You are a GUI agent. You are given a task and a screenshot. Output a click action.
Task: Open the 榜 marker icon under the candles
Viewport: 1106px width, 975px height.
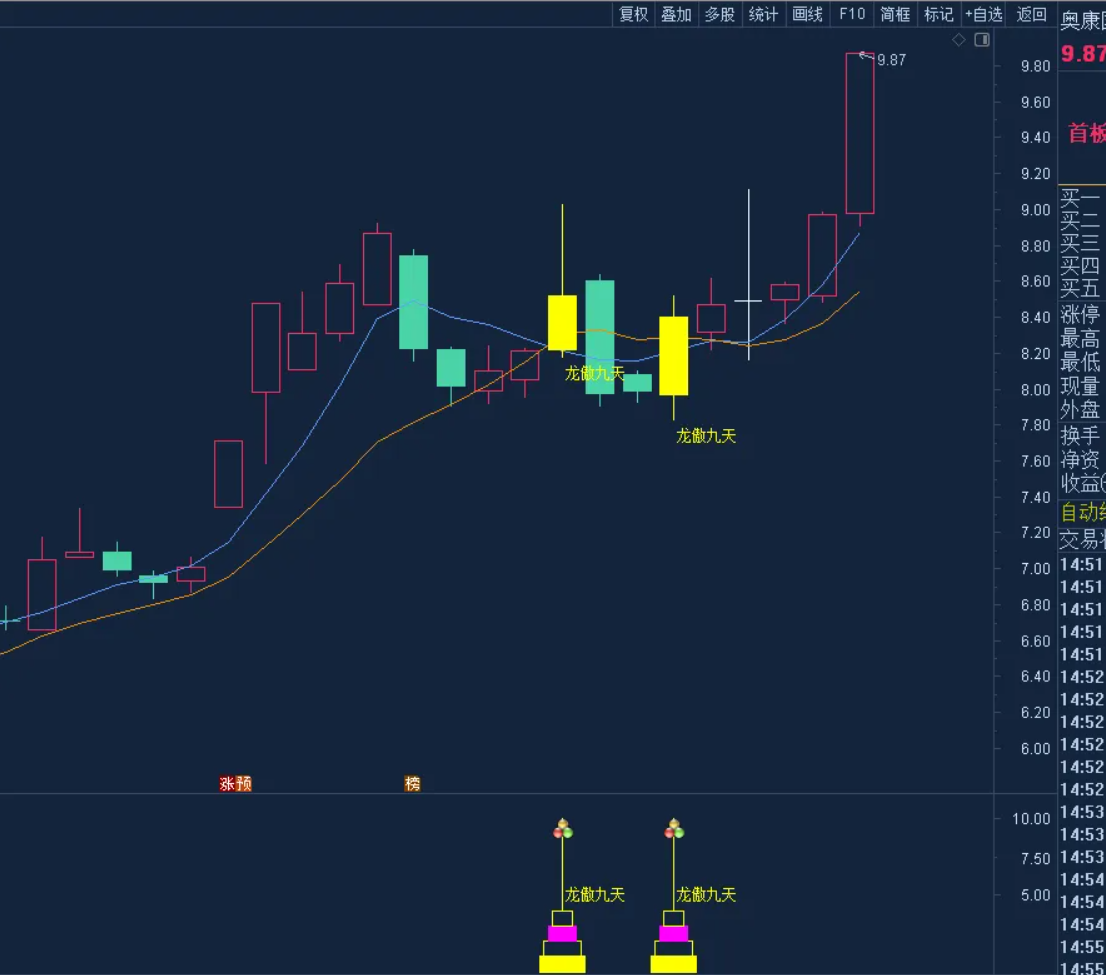(412, 784)
